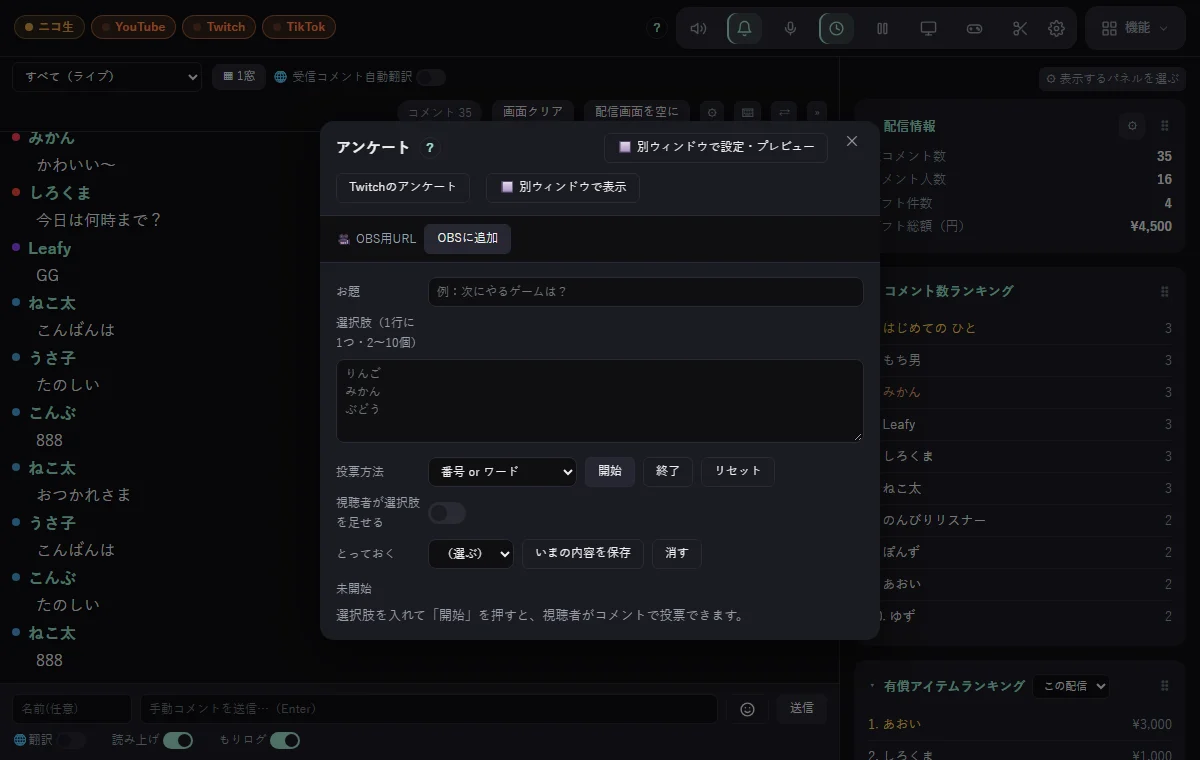Click the game controller icon in toolbar
Viewport: 1200px width, 760px height.
pos(974,28)
